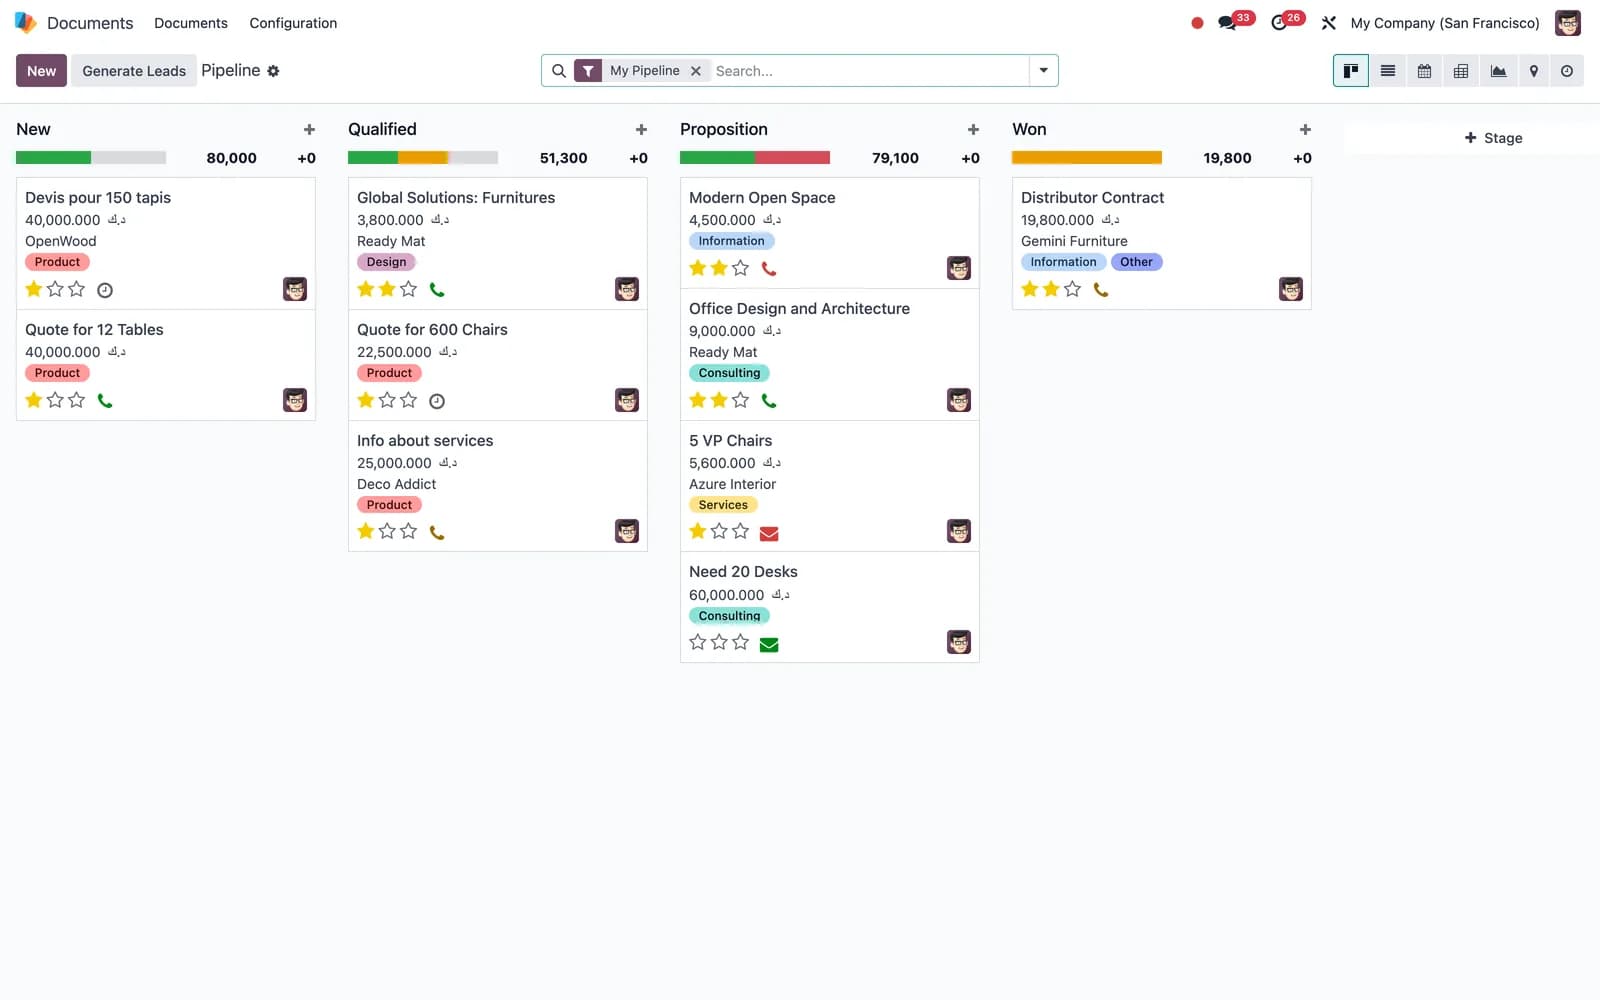The width and height of the screenshot is (1600, 1000).
Task: Add a quick lead in Won column
Action: [1305, 129]
